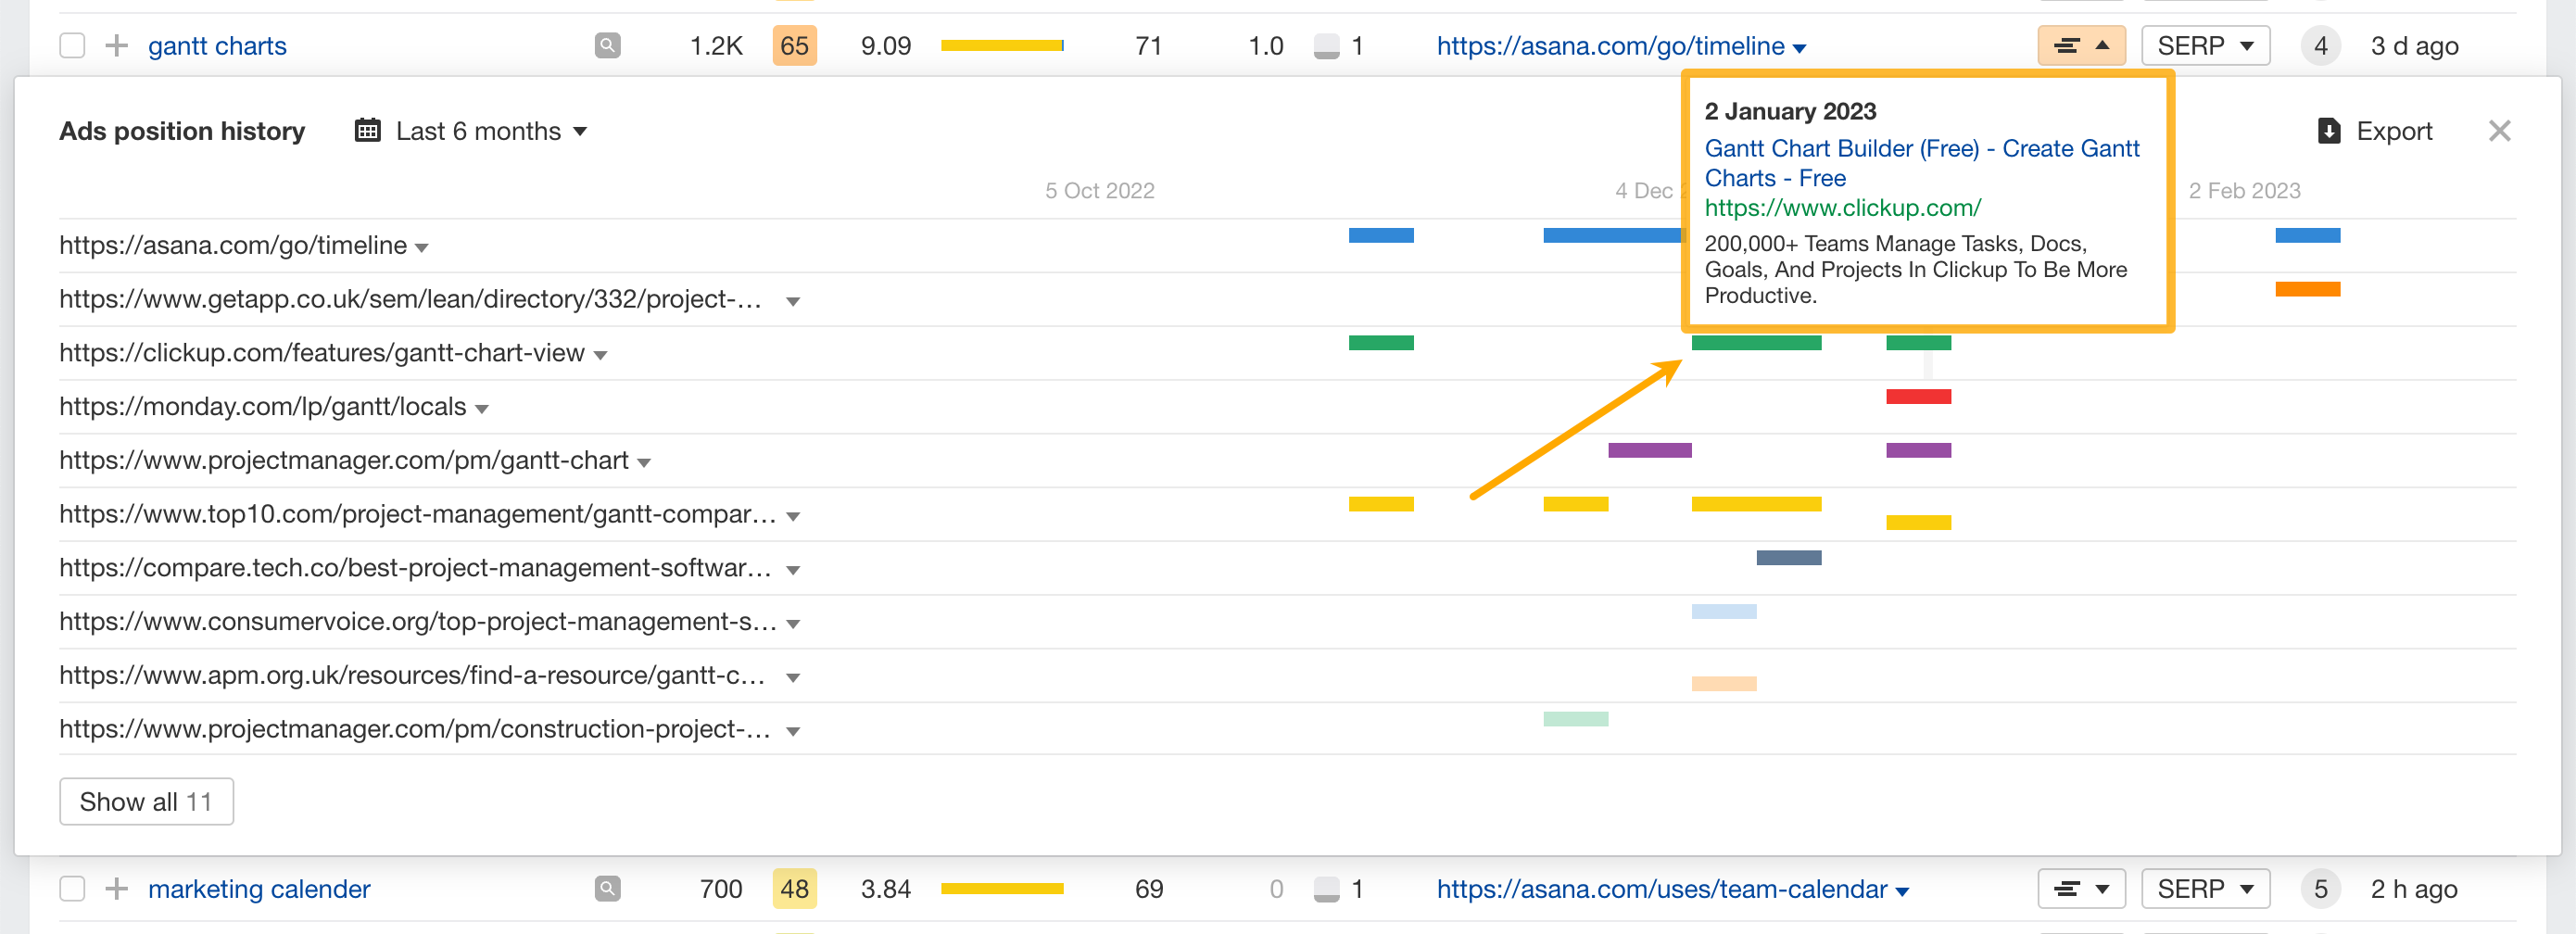Open asana.com/go/timeline link in top row
The height and width of the screenshot is (934, 2576).
coord(1610,46)
